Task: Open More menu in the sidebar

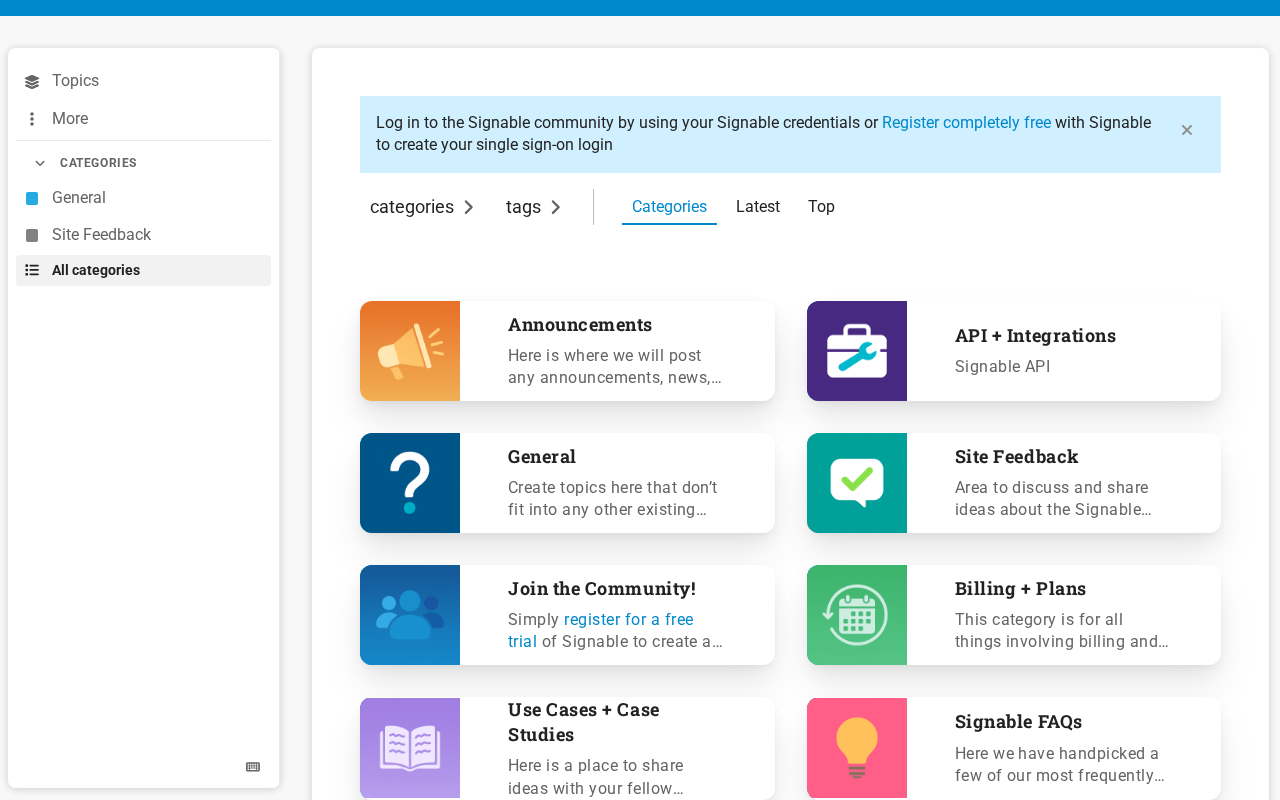Action: tap(143, 119)
